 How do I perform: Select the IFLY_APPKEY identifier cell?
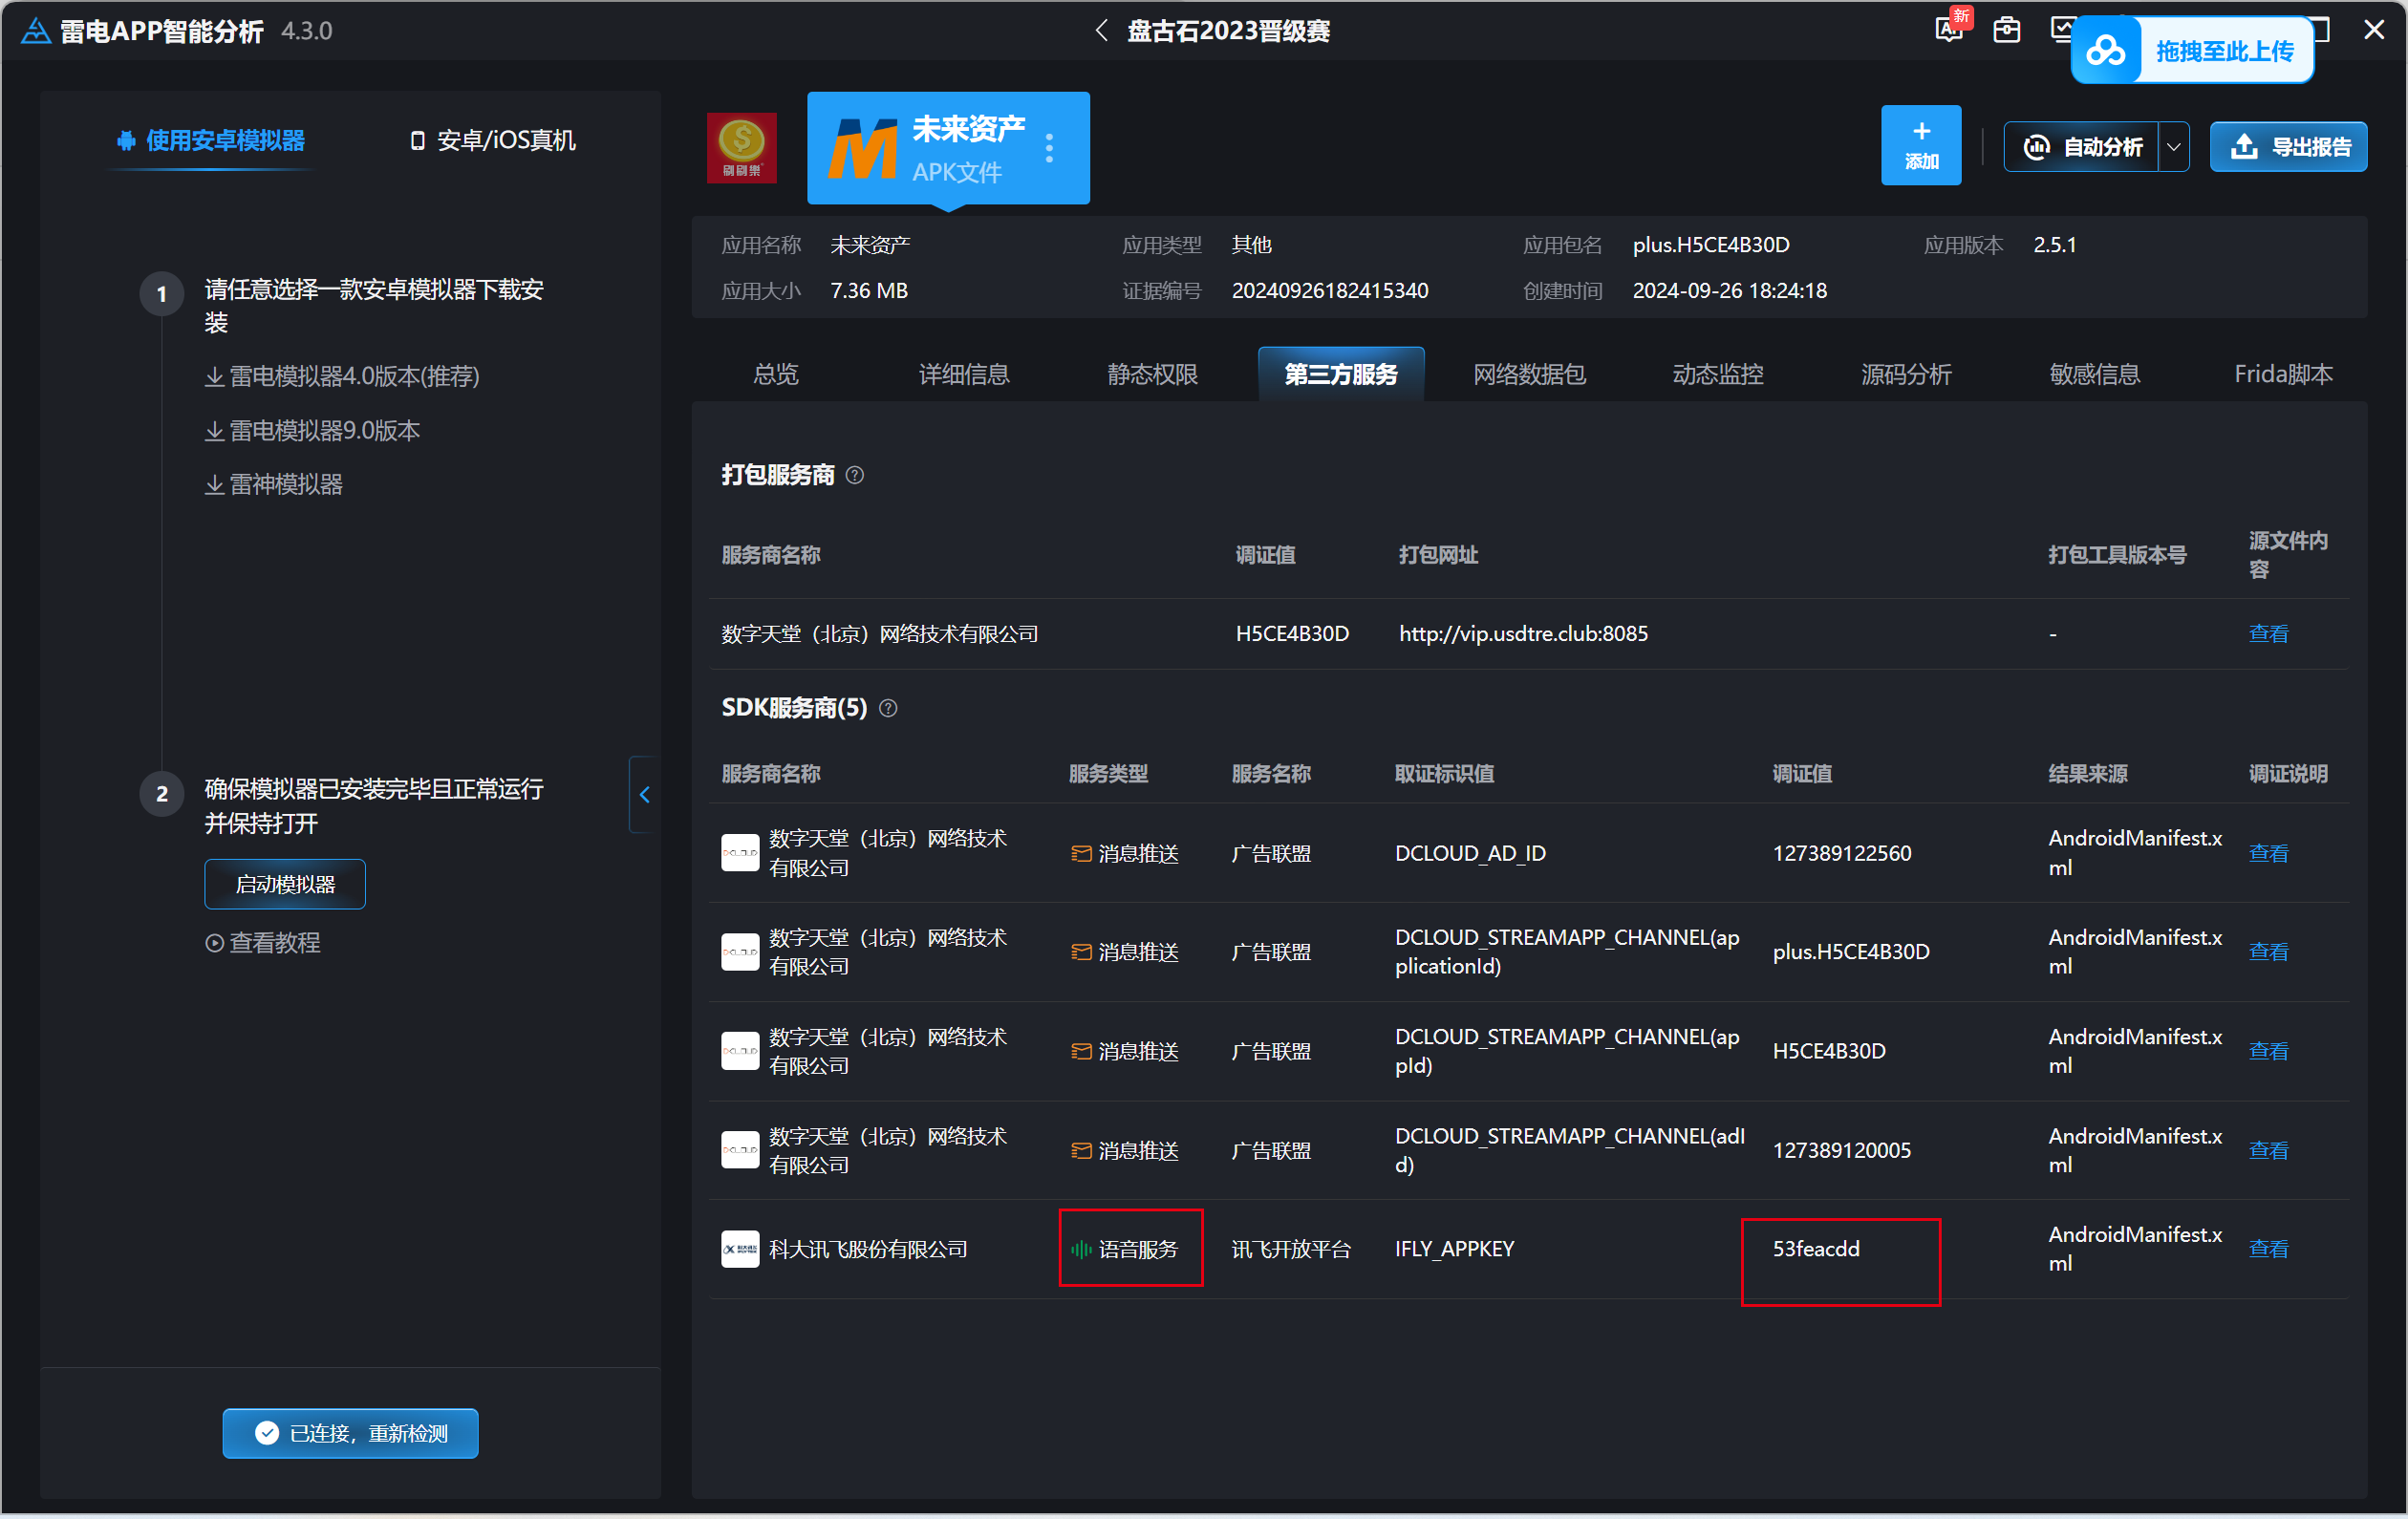pyautogui.click(x=1454, y=1248)
